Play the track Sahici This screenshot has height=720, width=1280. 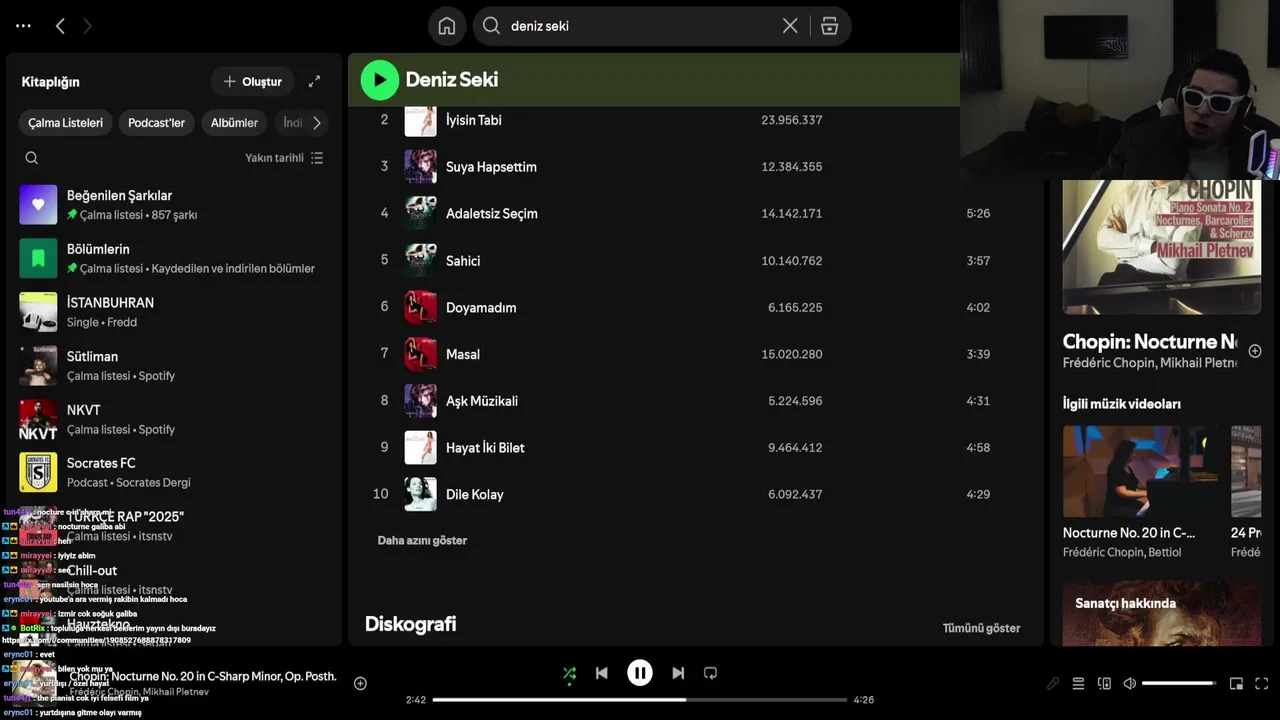click(463, 261)
